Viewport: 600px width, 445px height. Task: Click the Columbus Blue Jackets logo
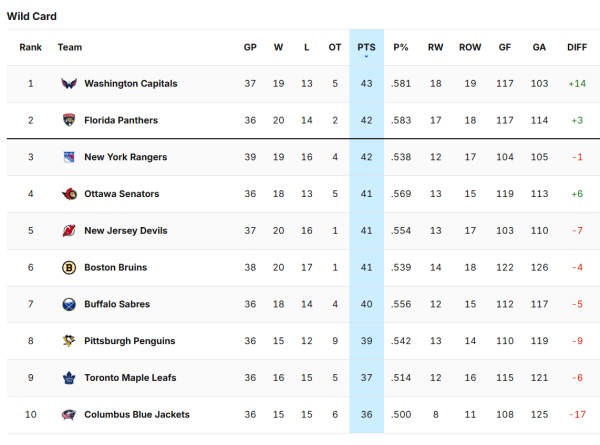[x=69, y=414]
